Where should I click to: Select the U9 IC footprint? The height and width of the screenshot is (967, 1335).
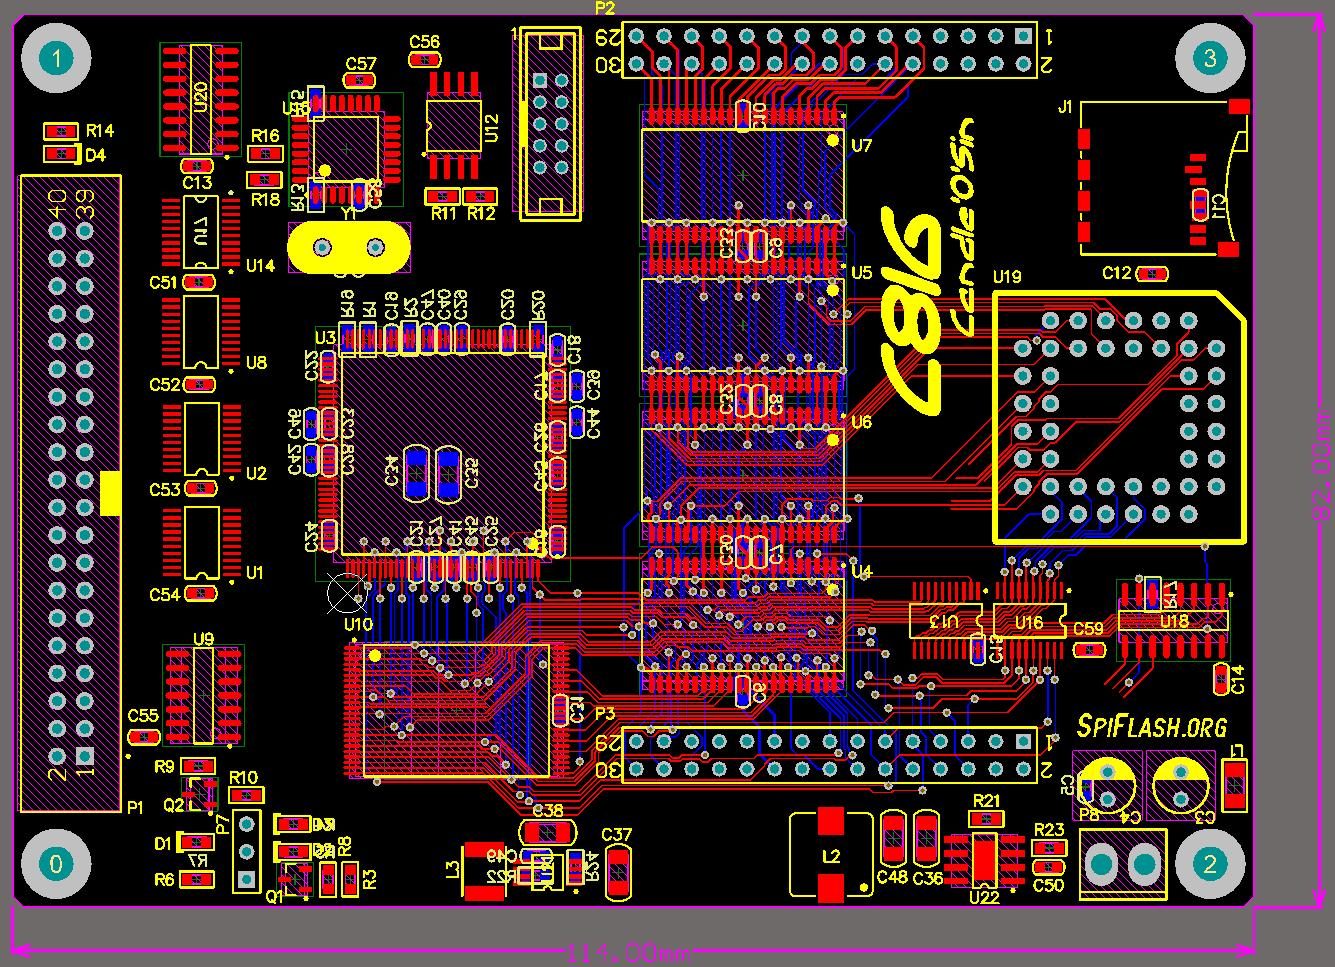203,694
